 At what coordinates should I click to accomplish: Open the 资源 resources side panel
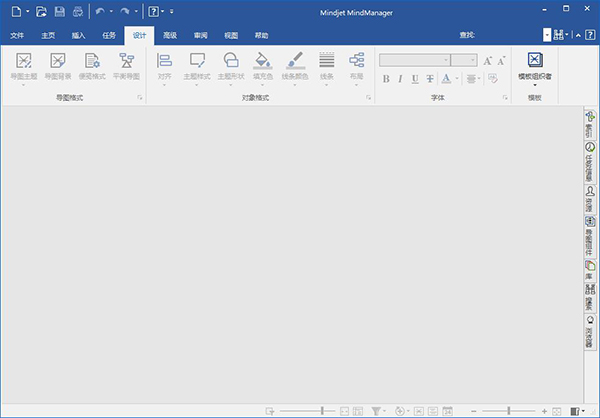click(590, 199)
